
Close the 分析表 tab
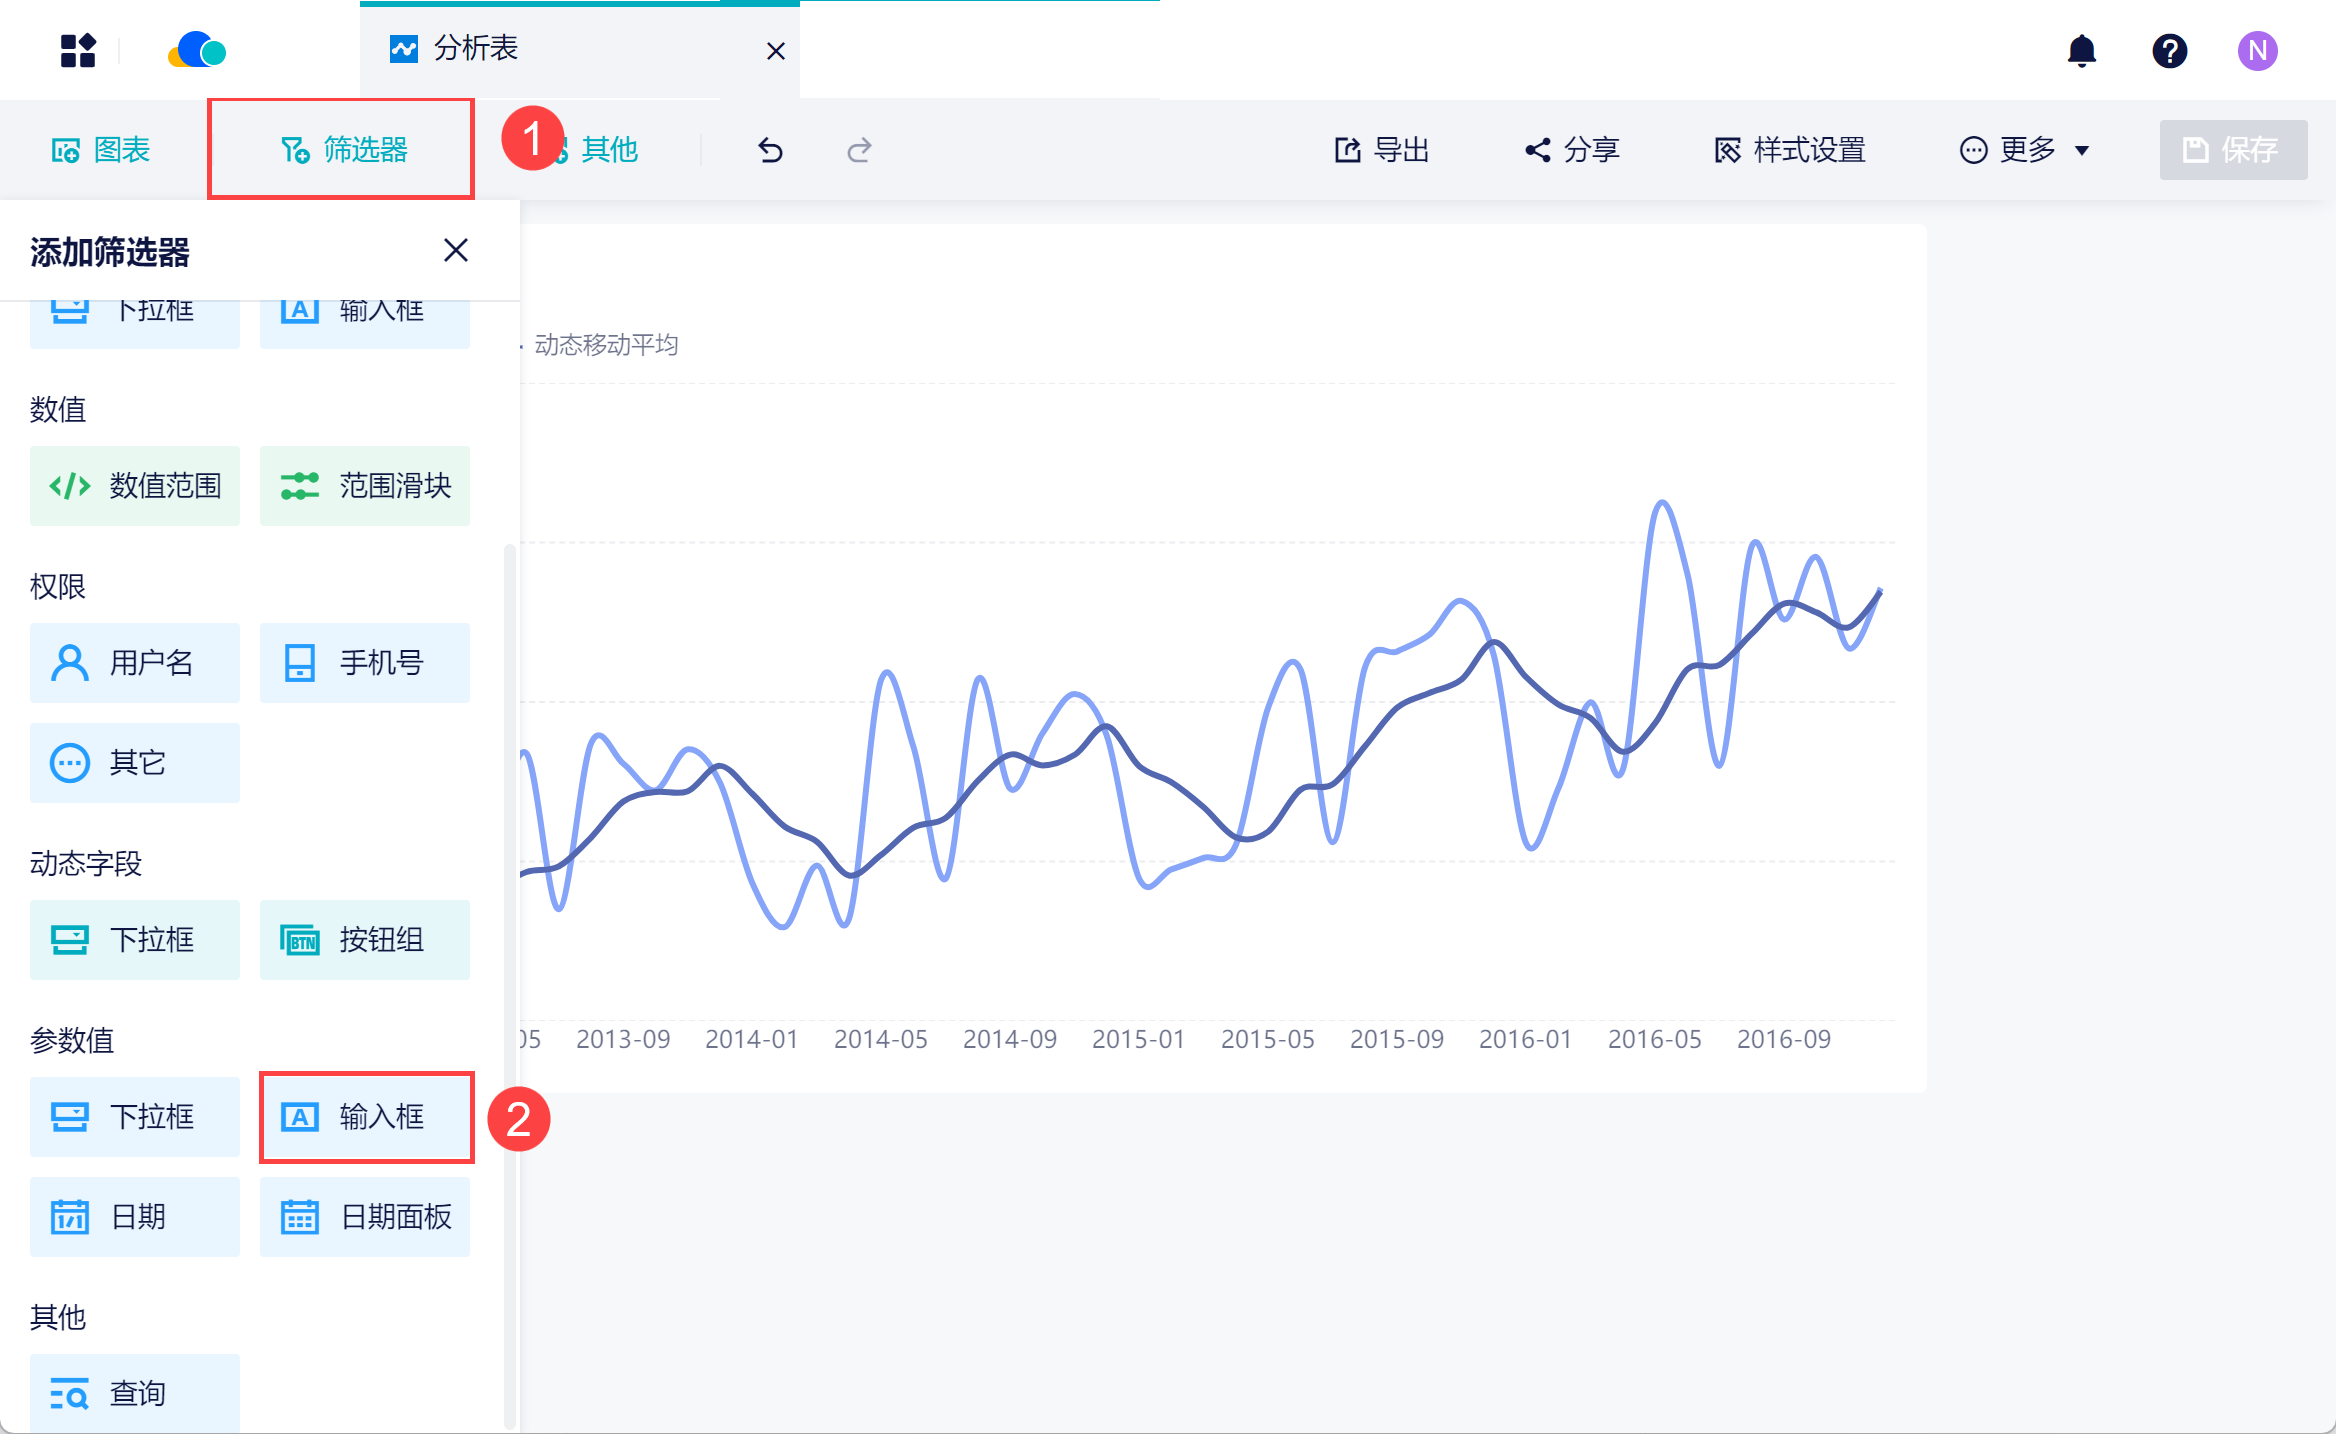coord(775,51)
